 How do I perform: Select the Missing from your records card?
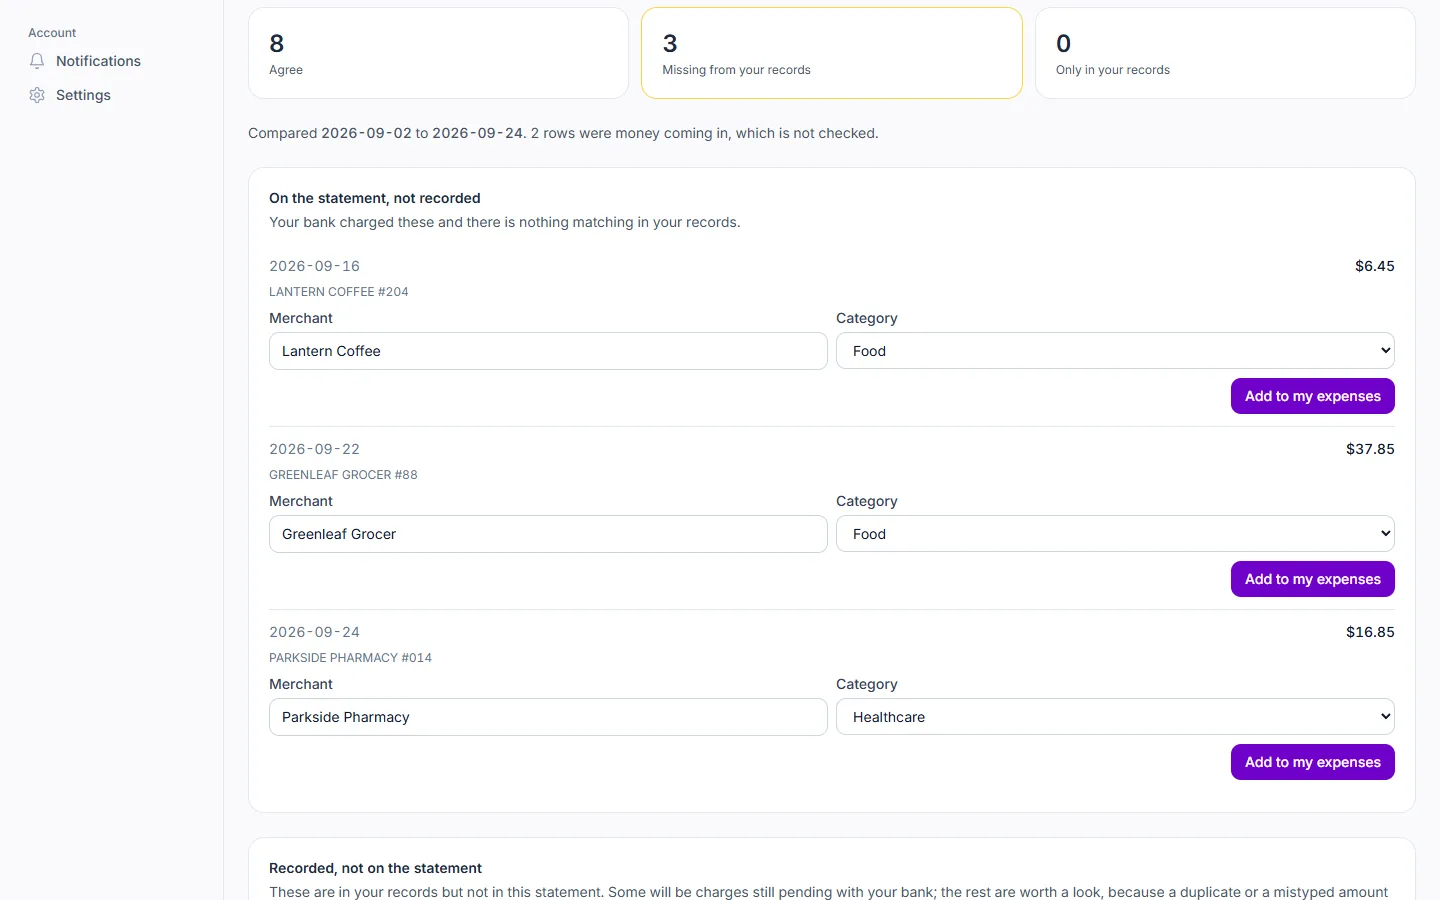[x=832, y=53]
